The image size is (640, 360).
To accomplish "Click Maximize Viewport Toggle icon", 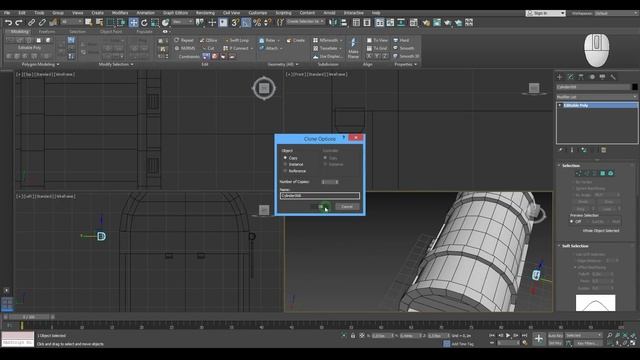I will point(633,343).
